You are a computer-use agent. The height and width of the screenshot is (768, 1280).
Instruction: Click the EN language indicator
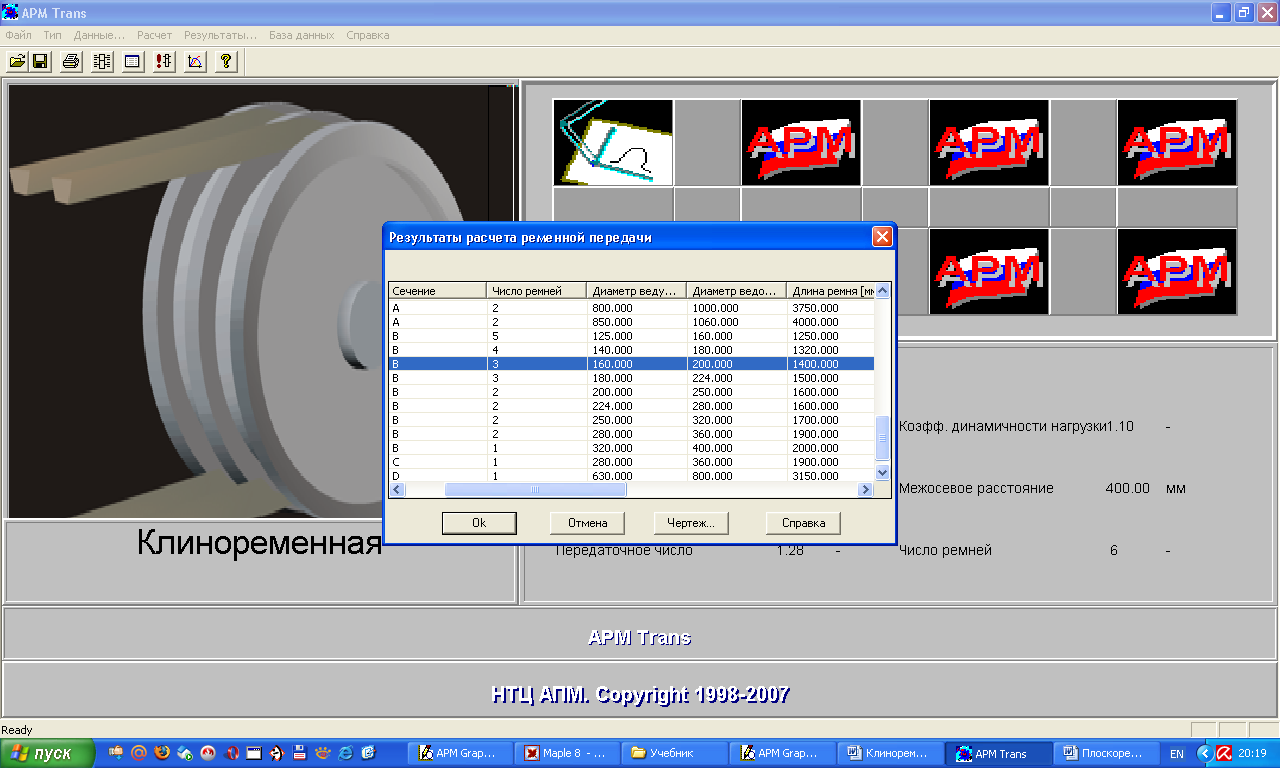pyautogui.click(x=1177, y=753)
